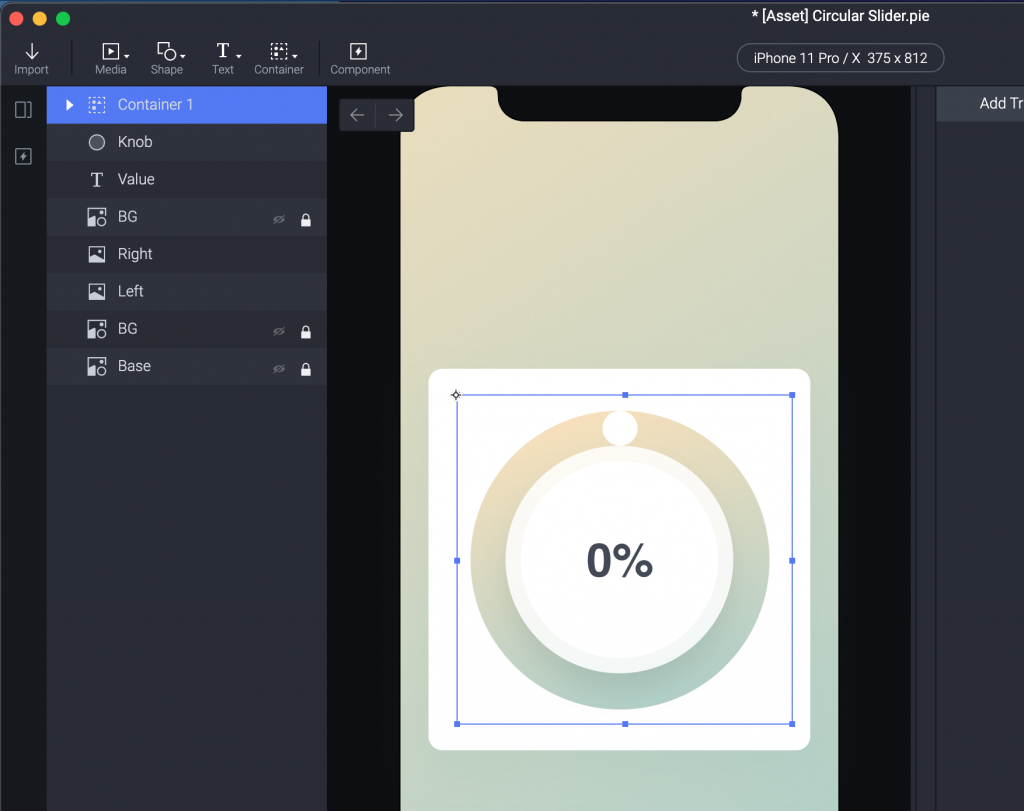This screenshot has width=1024, height=811.
Task: Unlock the BG layer below Left
Action: click(x=306, y=332)
